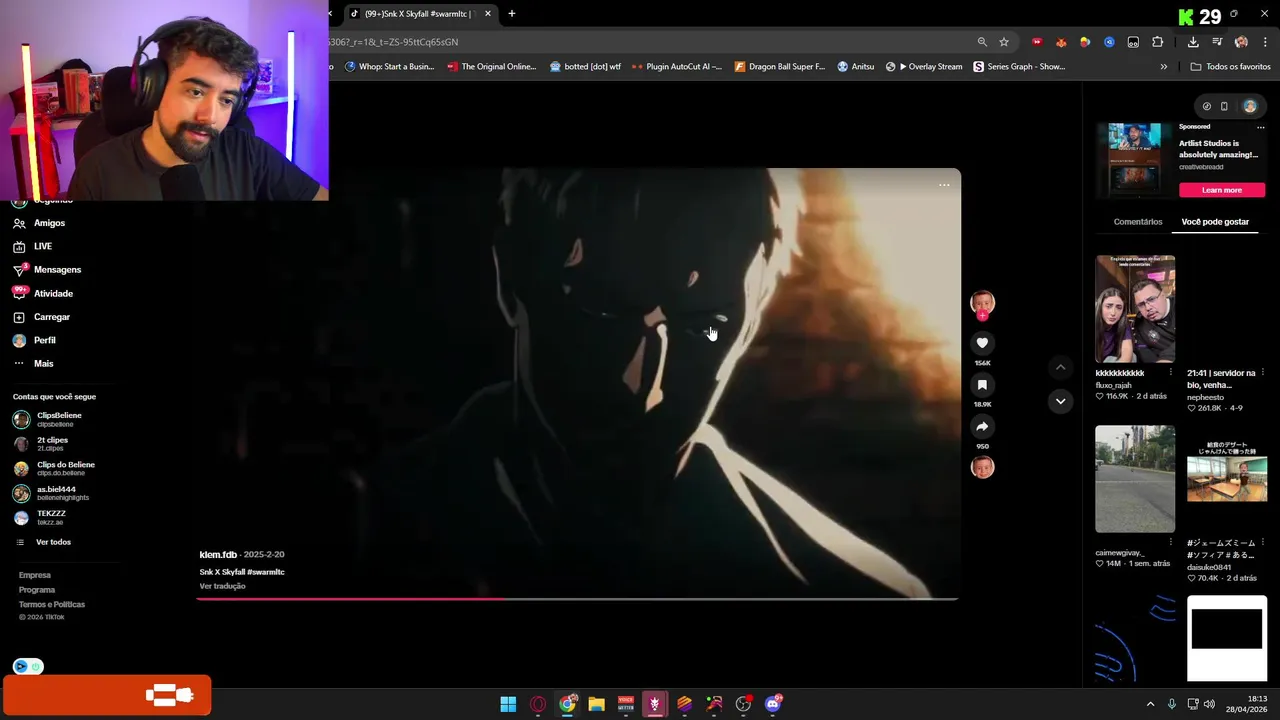Open Anitsu bookmark
This screenshot has width=1280, height=720.
[x=856, y=67]
